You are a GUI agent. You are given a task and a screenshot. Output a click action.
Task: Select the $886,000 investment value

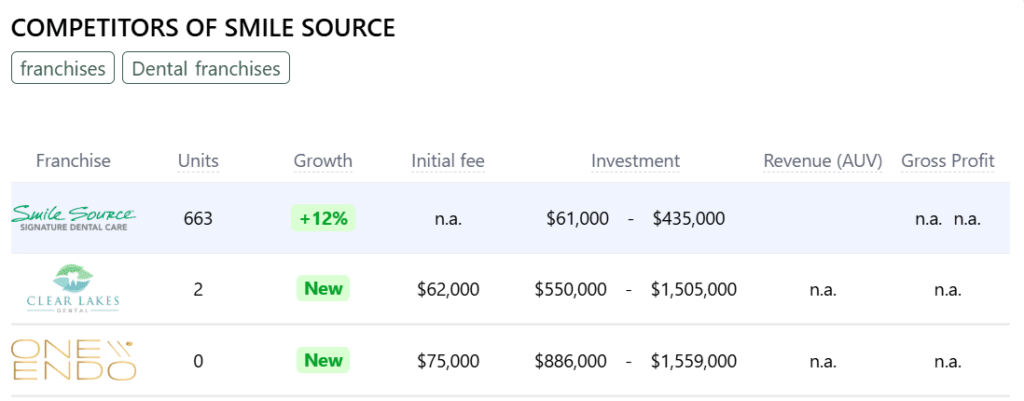[570, 360]
